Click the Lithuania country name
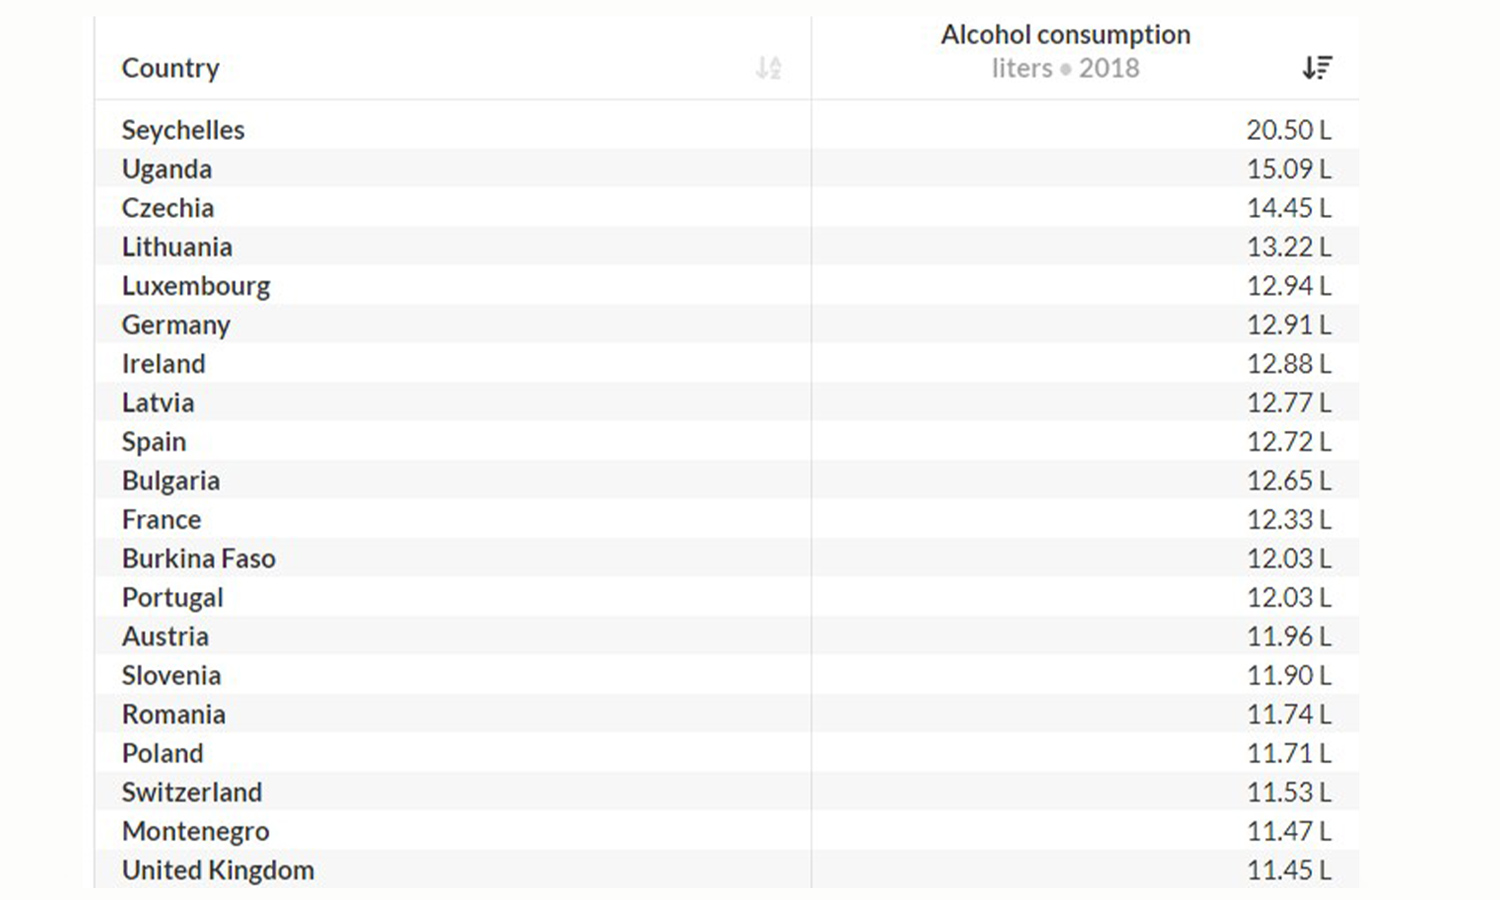The height and width of the screenshot is (900, 1500). pos(177,246)
